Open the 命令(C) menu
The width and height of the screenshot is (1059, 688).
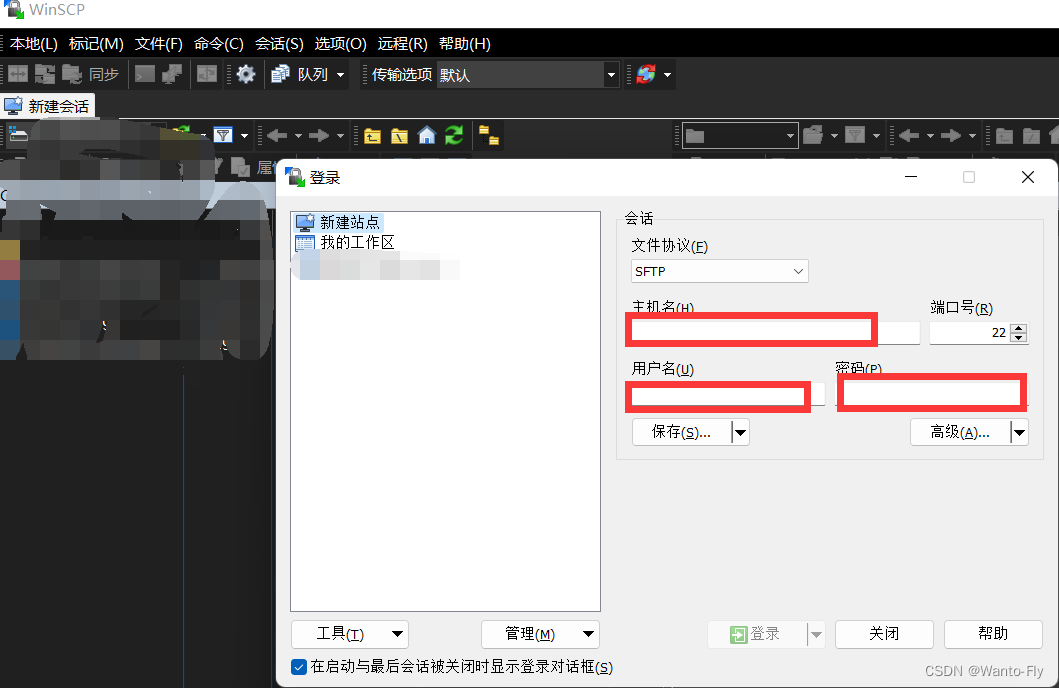pyautogui.click(x=219, y=44)
